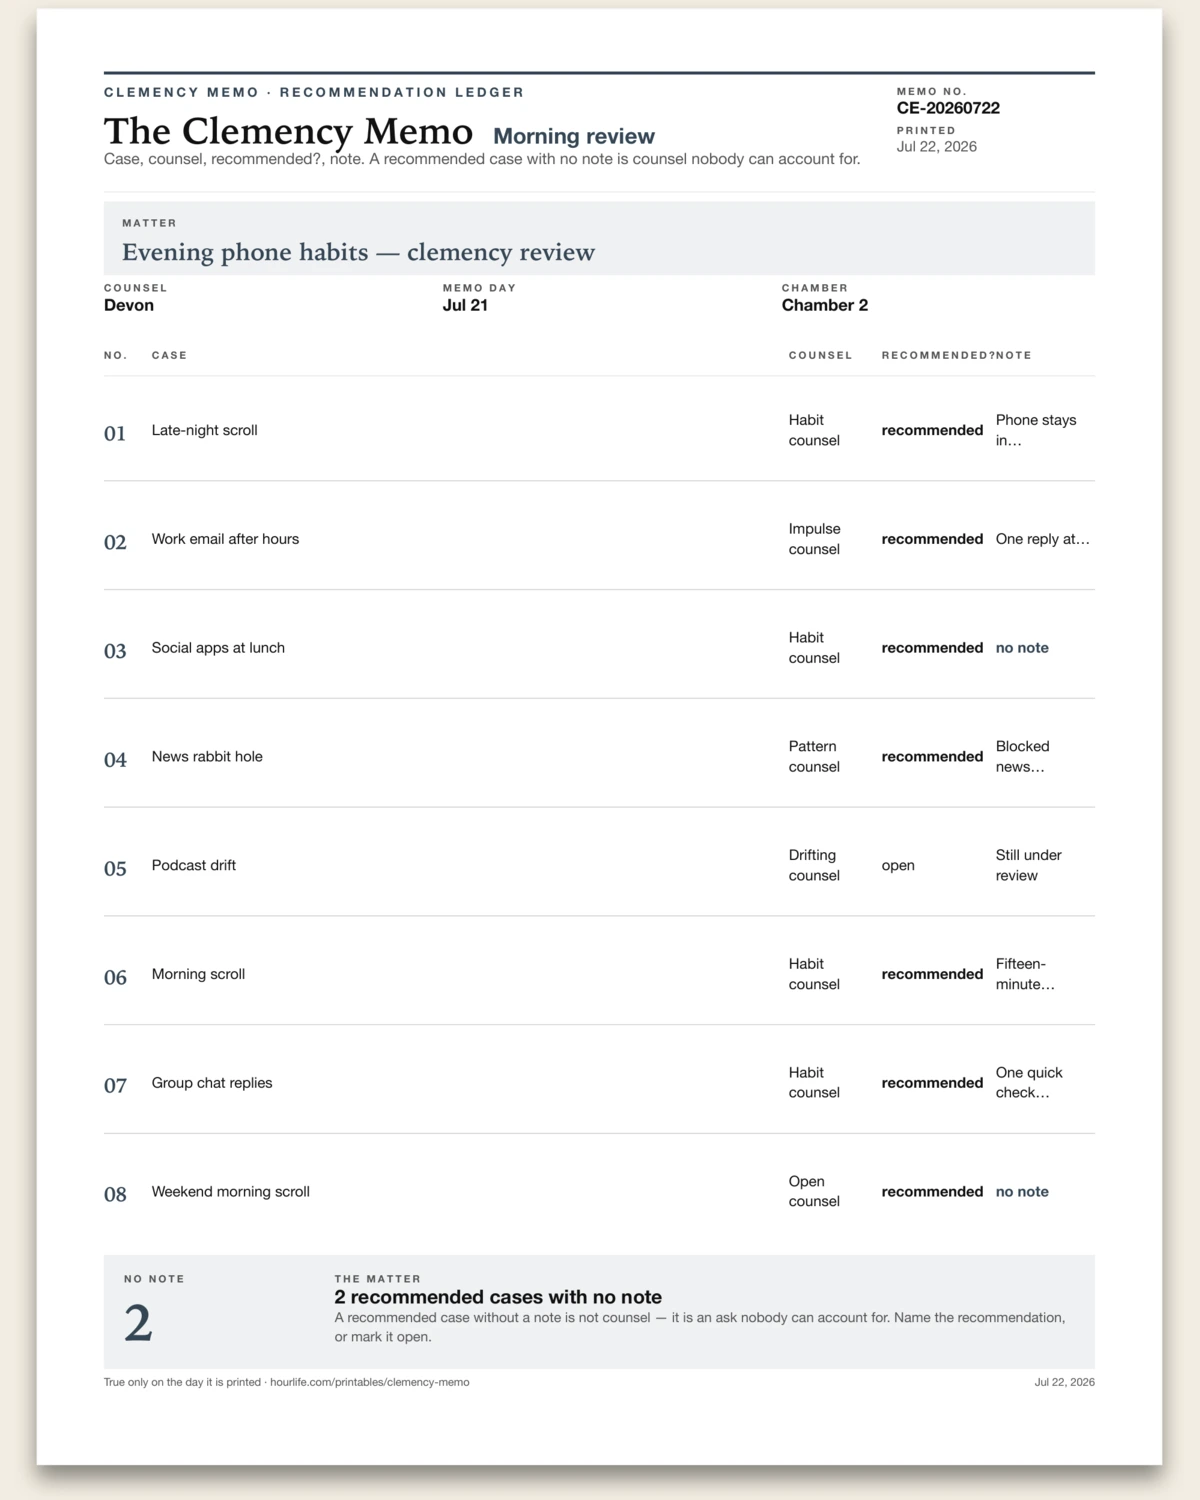
Task: Open the Work email after hours row
Action: pos(599,539)
